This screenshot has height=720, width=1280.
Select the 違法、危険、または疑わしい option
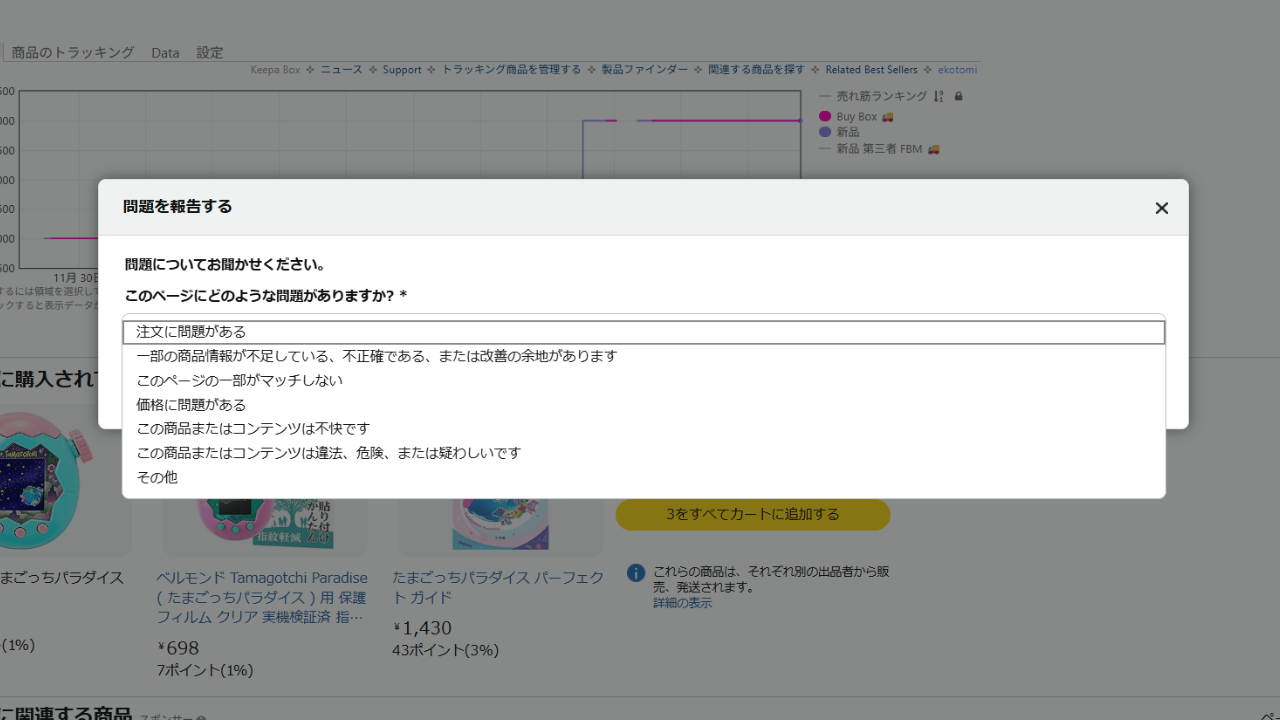point(328,453)
